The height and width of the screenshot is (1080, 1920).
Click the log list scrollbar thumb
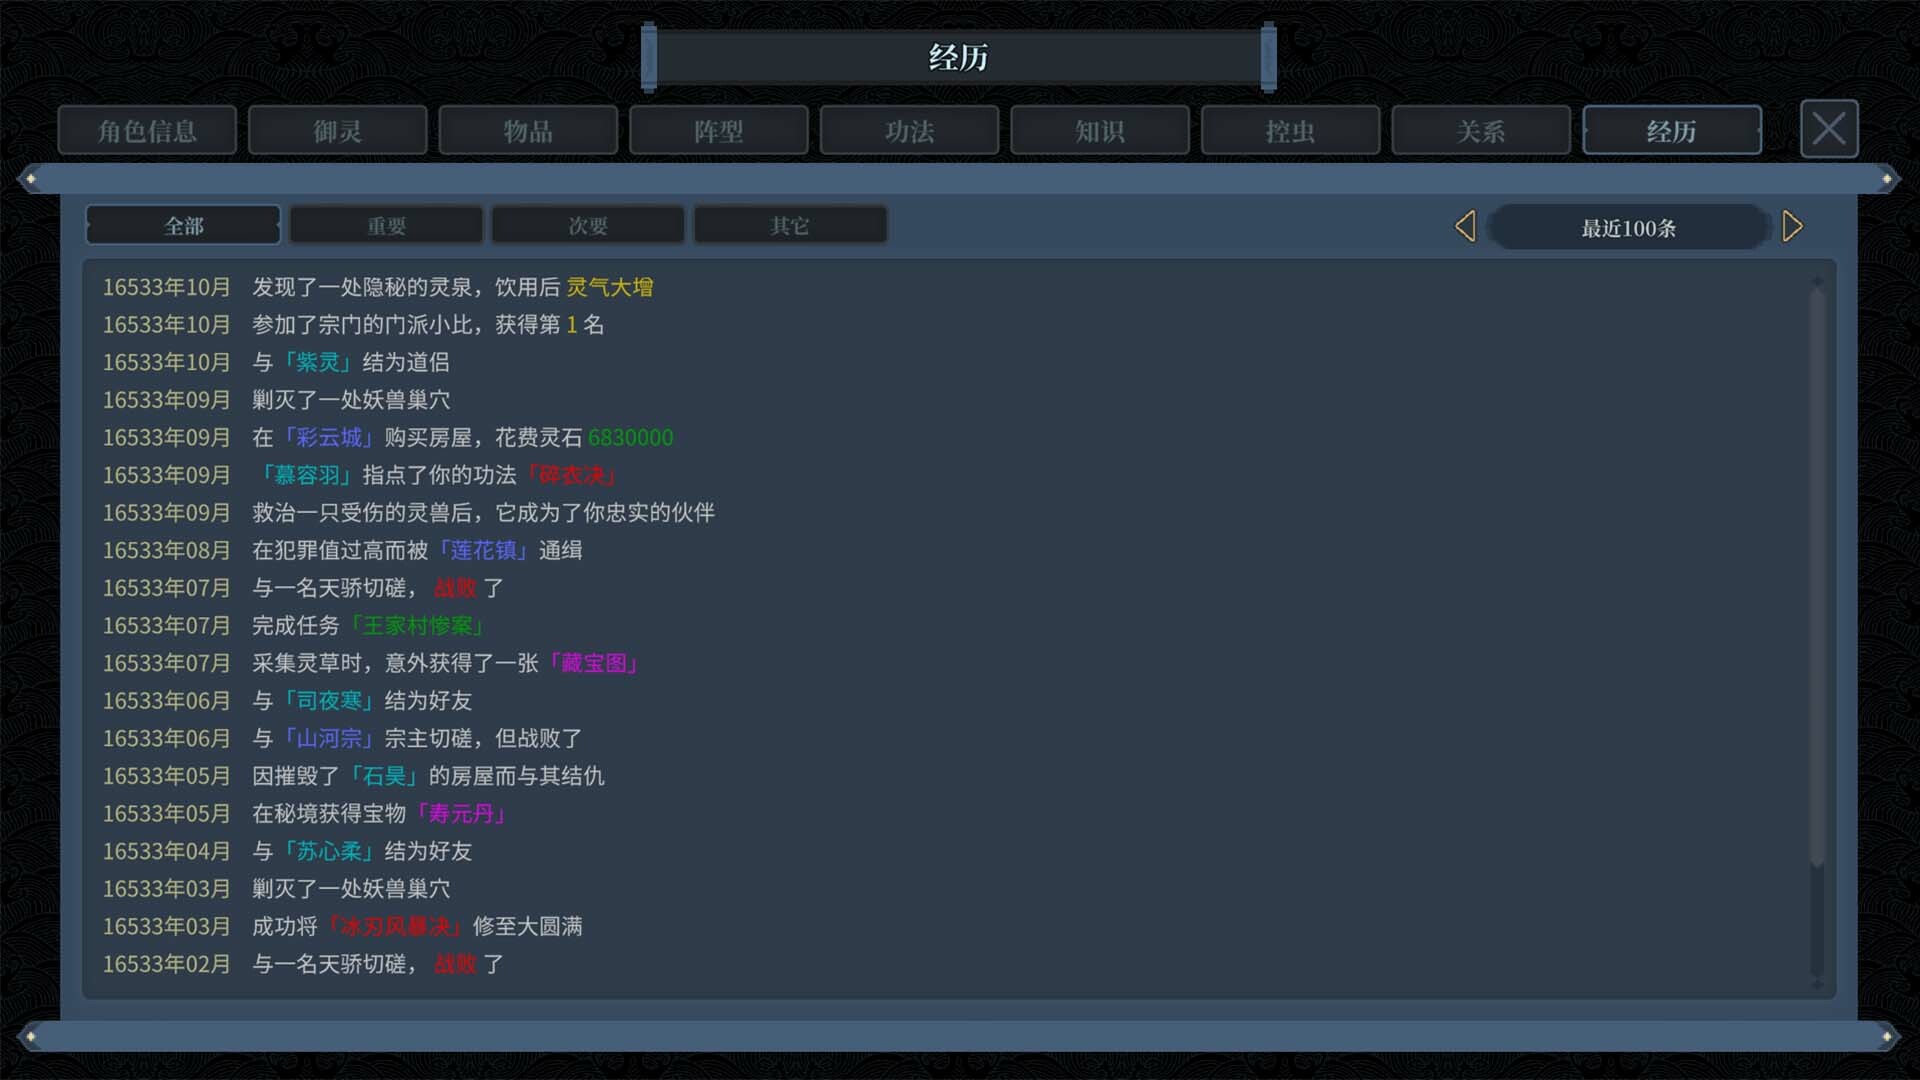click(1817, 575)
